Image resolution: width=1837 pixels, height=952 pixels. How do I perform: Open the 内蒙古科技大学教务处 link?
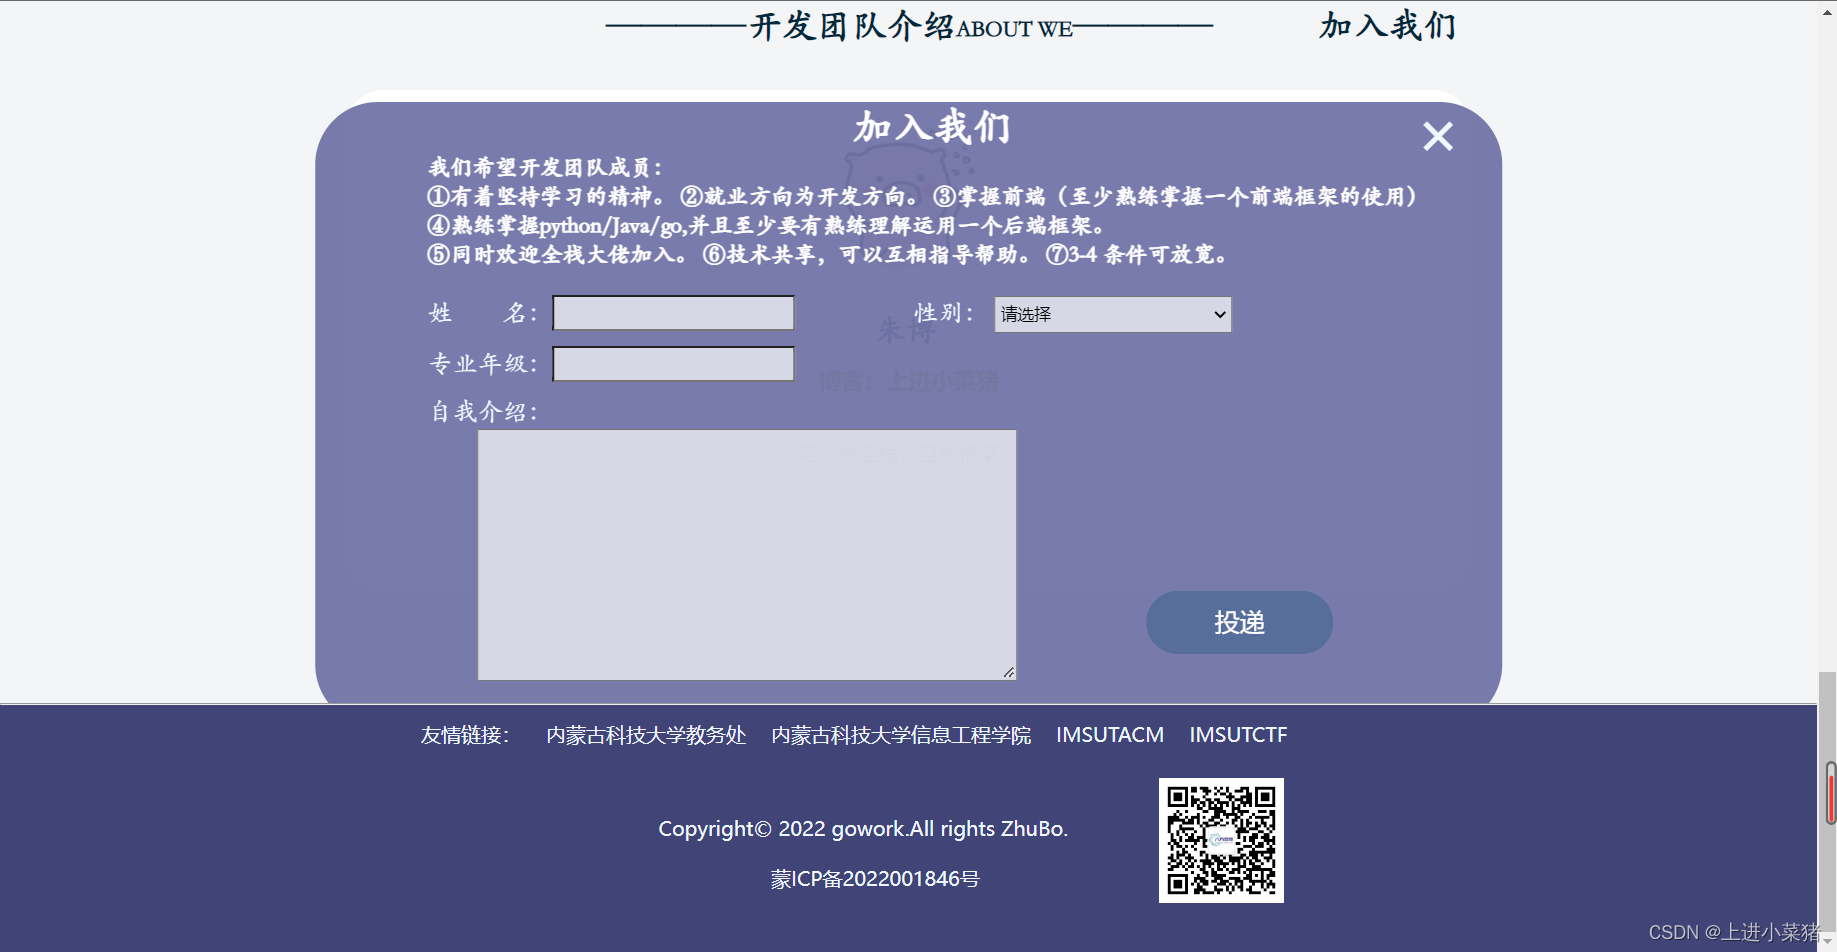tap(646, 735)
